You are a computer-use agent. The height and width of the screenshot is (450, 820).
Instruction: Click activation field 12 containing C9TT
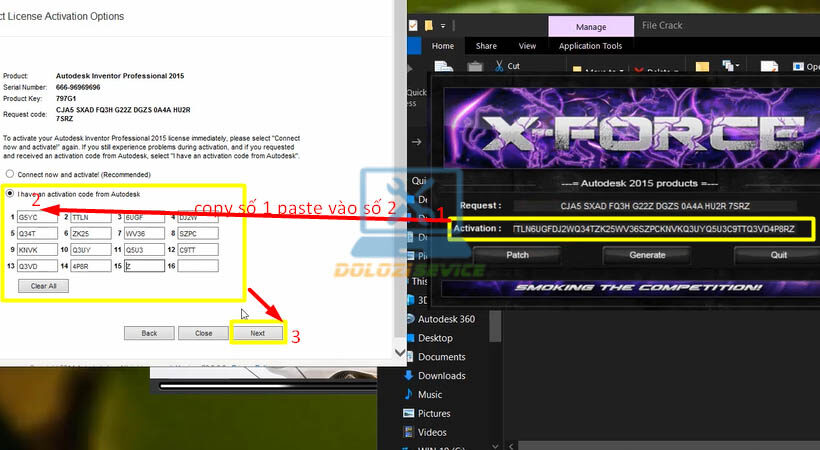tap(198, 250)
